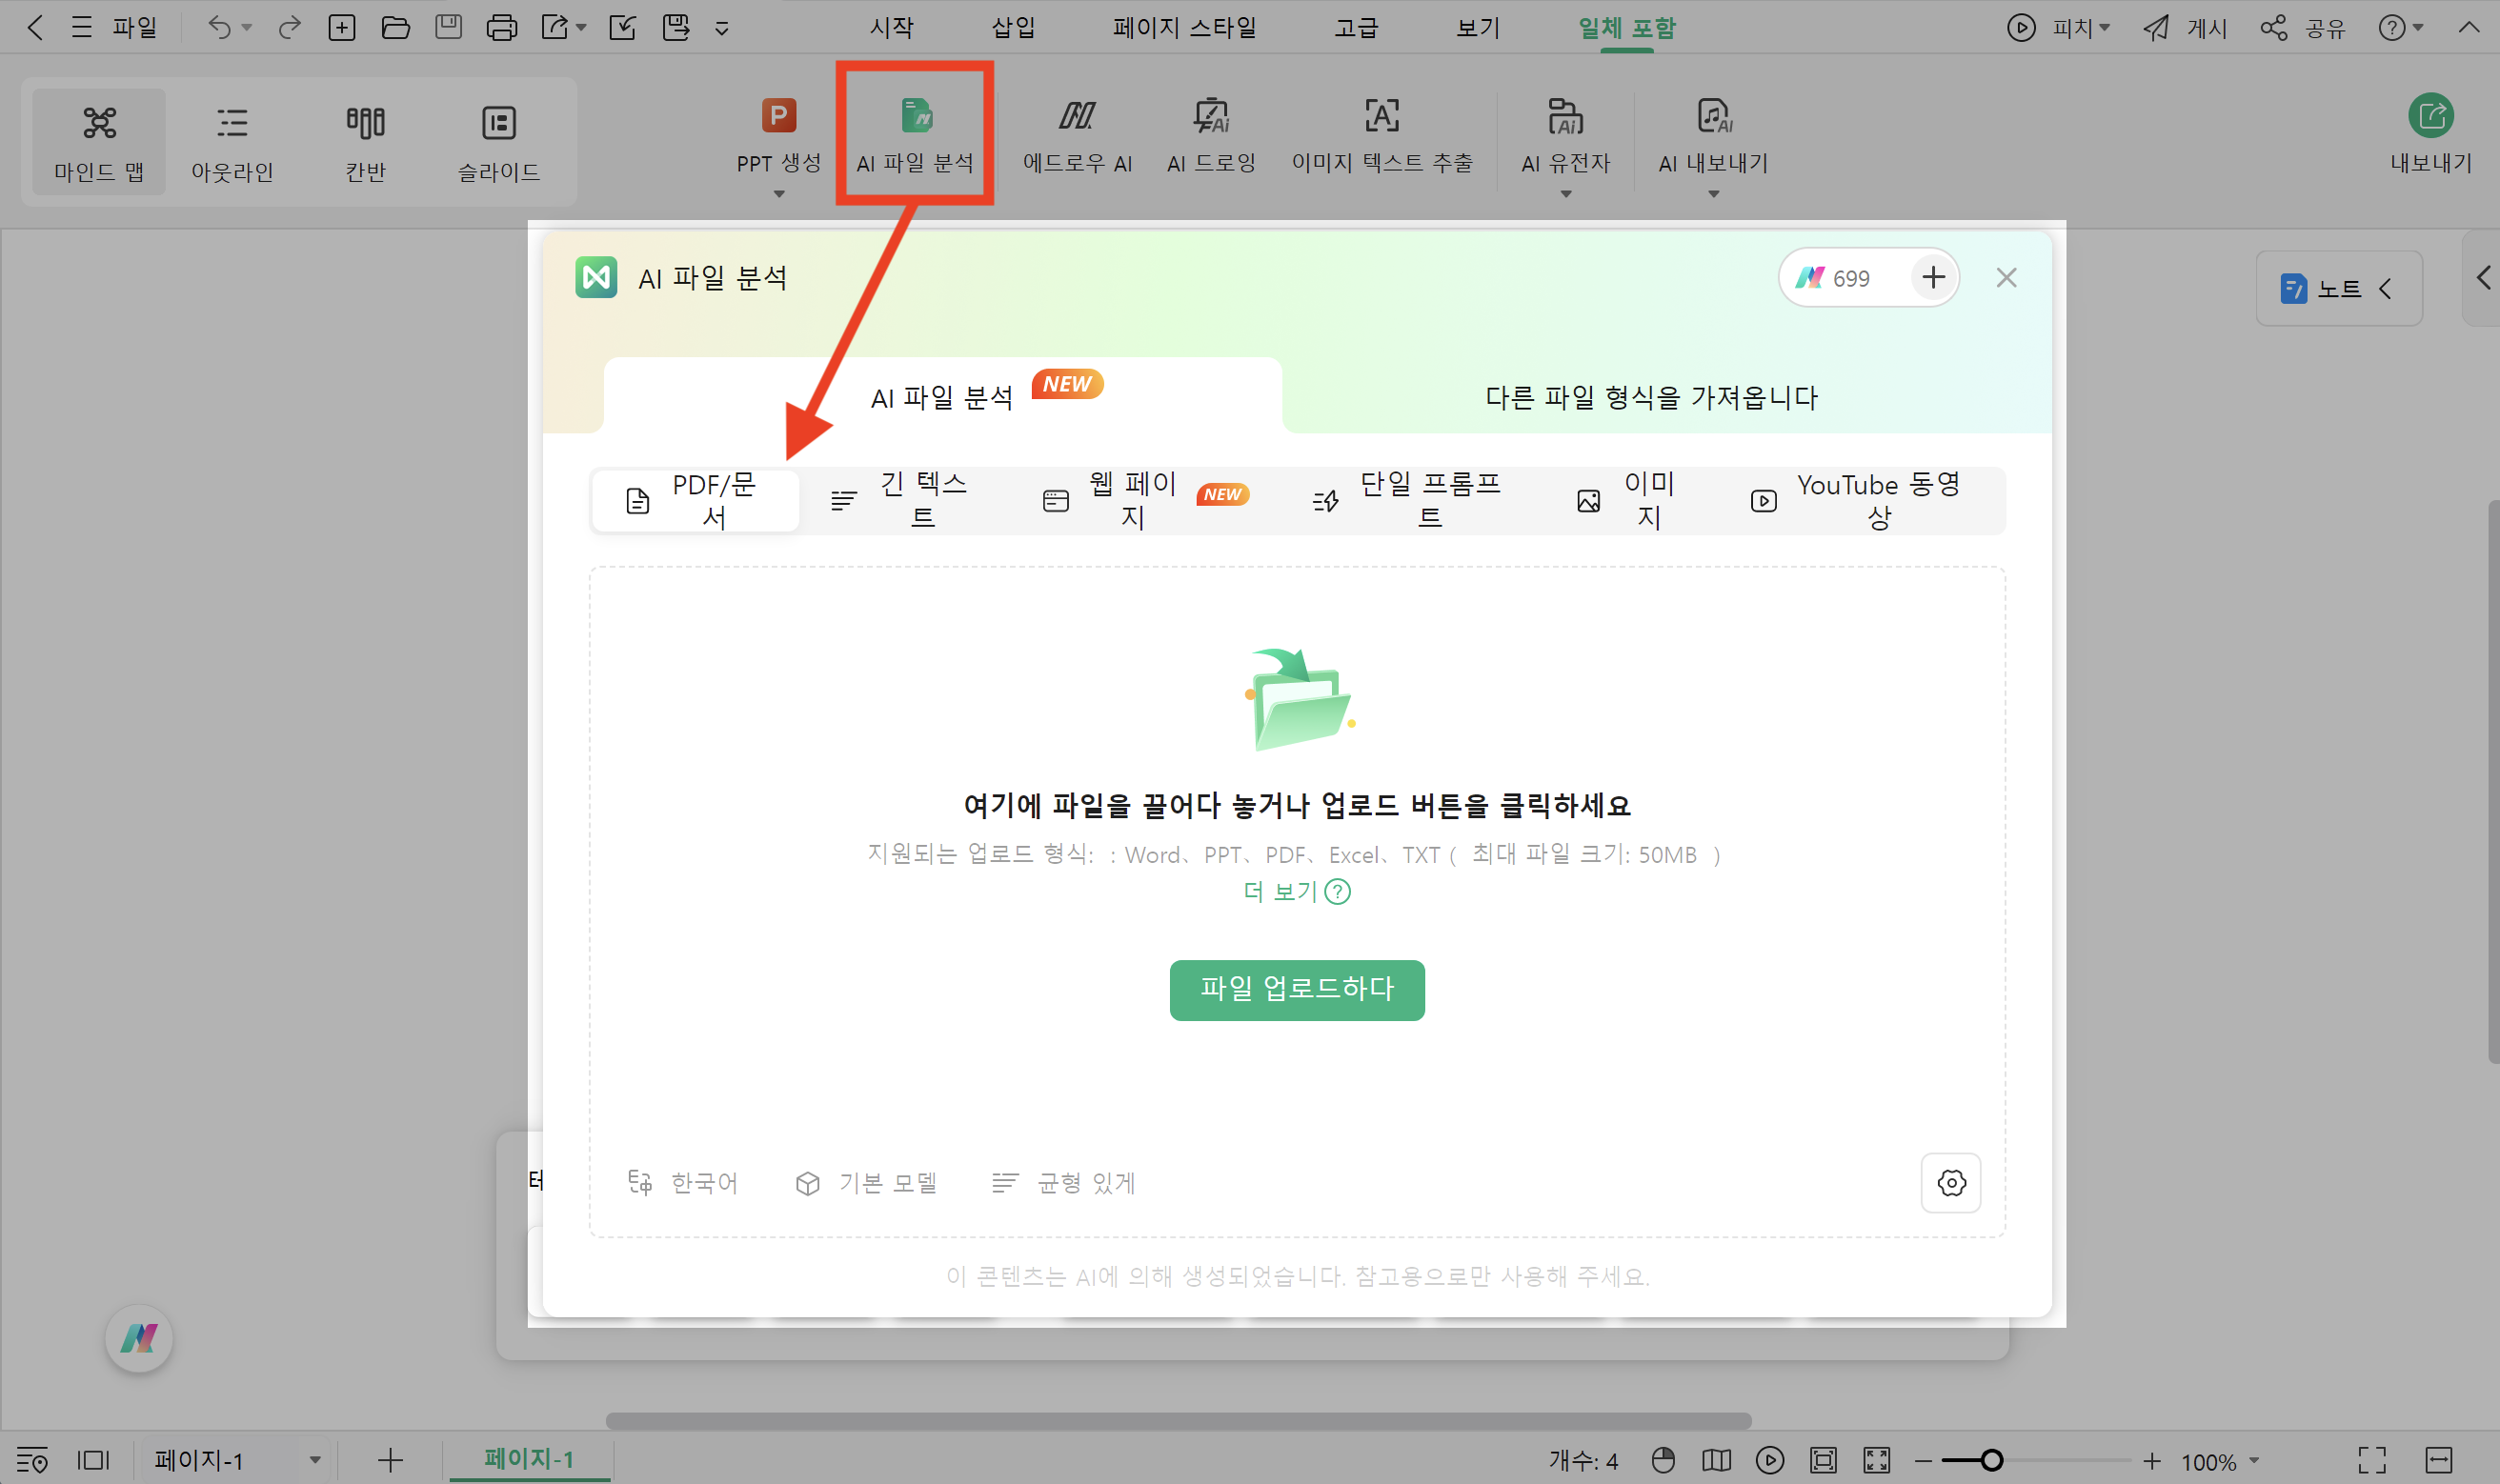The image size is (2500, 1484).
Task: Add credits with the plus button
Action: [x=1933, y=277]
